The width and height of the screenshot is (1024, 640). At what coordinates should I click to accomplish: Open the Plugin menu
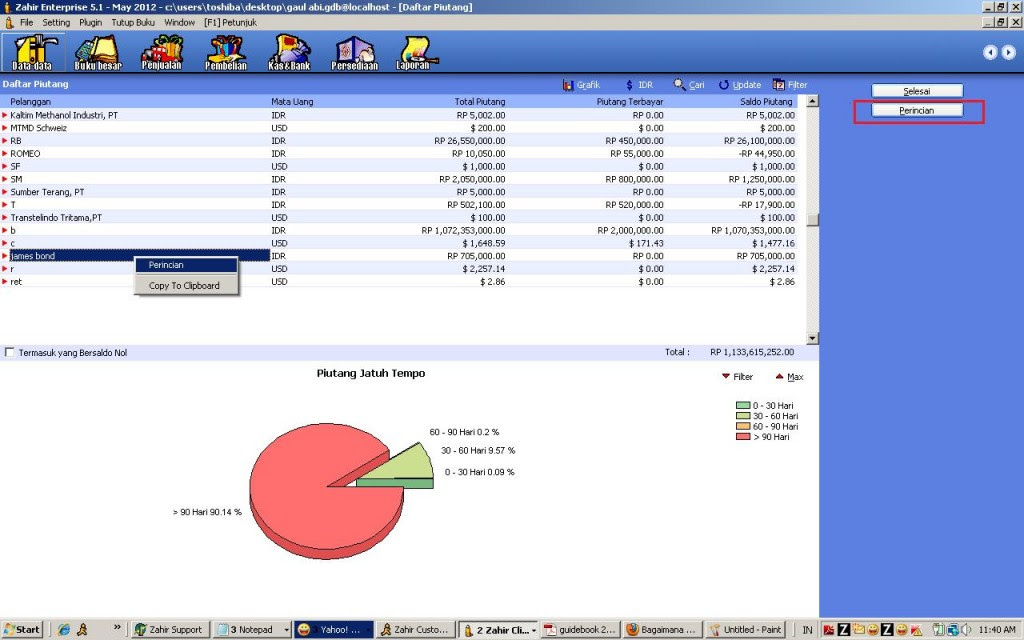[x=91, y=22]
